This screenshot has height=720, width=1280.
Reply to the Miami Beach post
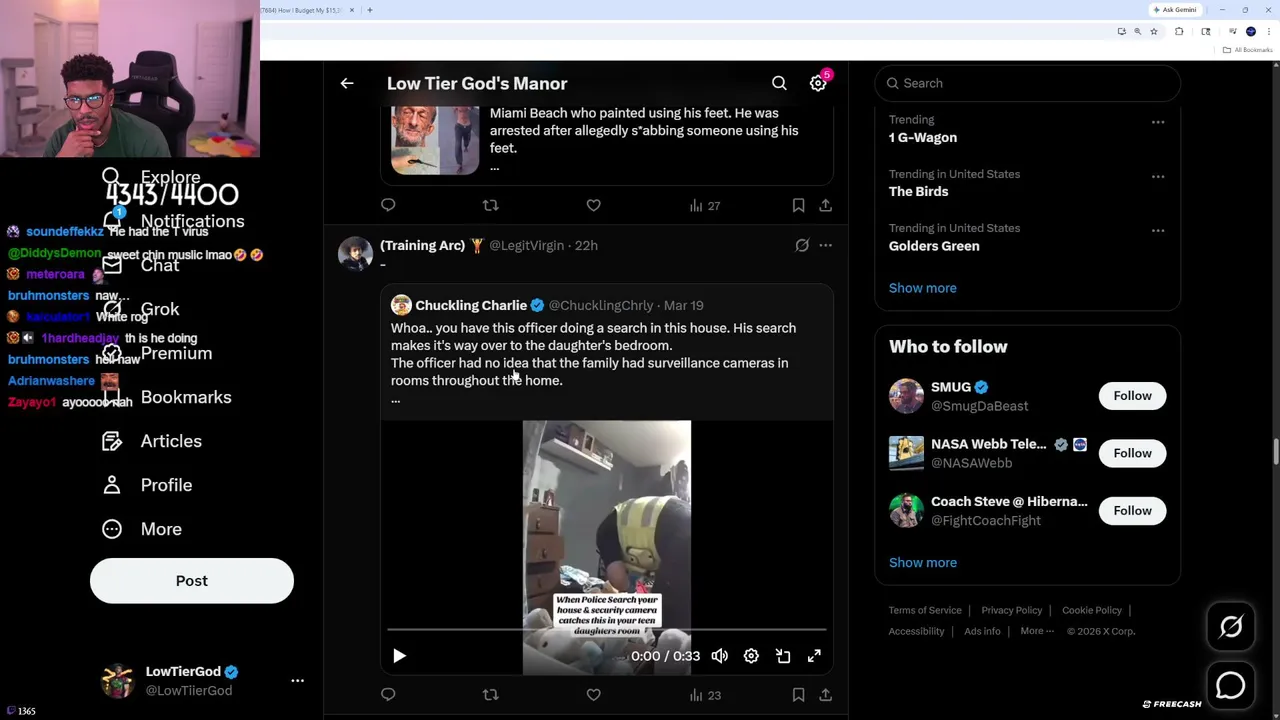click(x=388, y=205)
